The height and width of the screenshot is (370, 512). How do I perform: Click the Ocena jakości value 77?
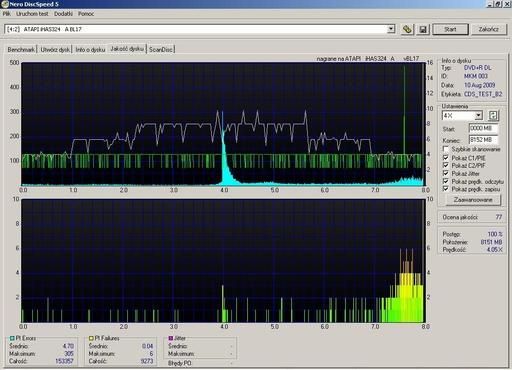coord(499,217)
